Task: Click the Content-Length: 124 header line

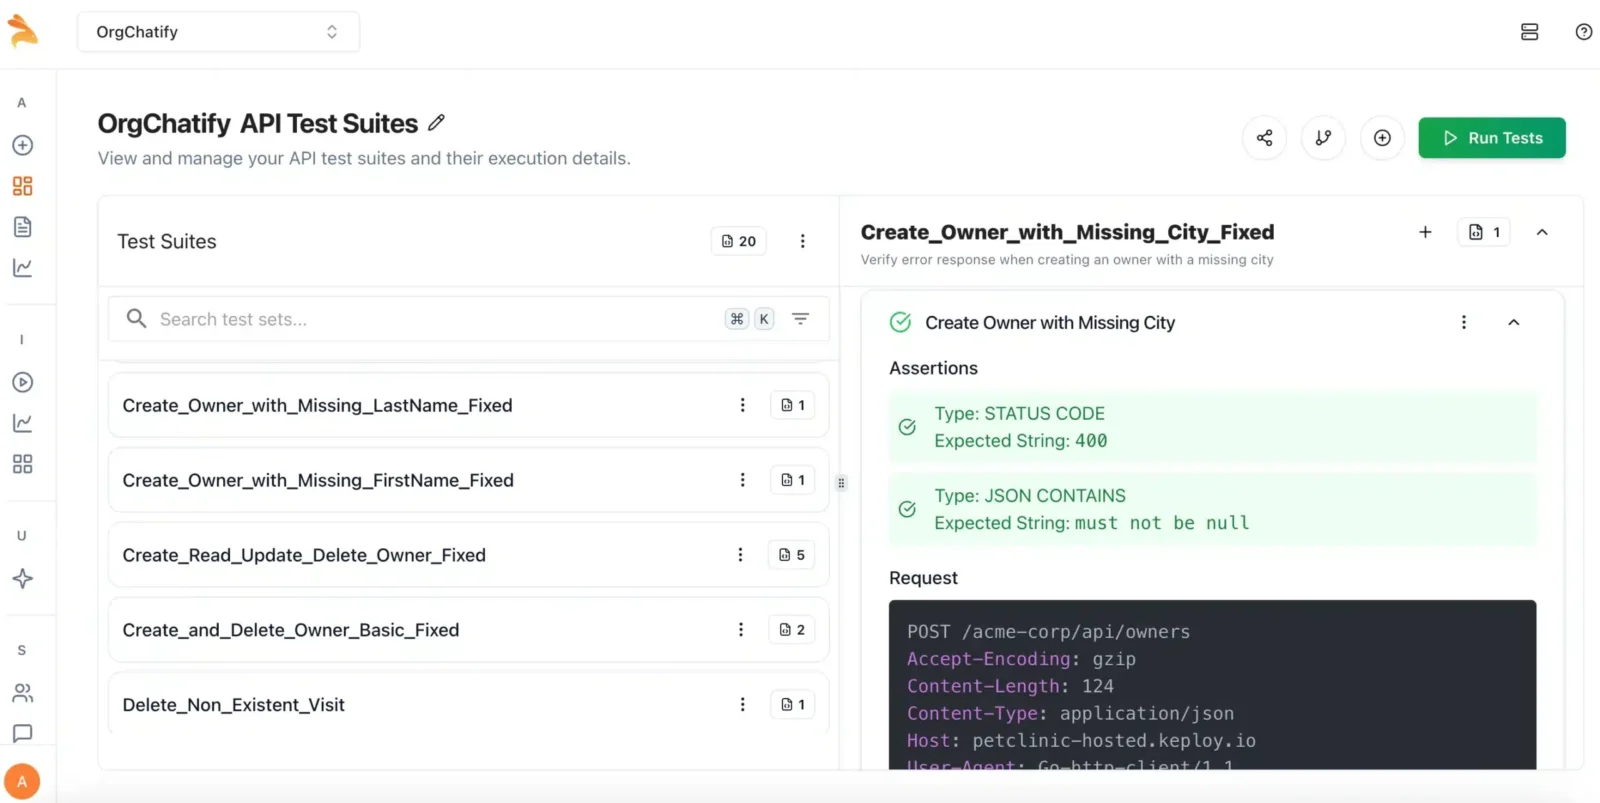Action: pyautogui.click(x=1010, y=687)
